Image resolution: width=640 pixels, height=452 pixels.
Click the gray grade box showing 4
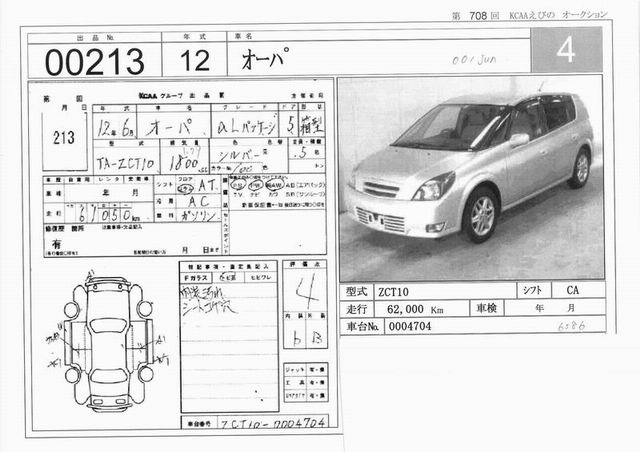(x=566, y=50)
